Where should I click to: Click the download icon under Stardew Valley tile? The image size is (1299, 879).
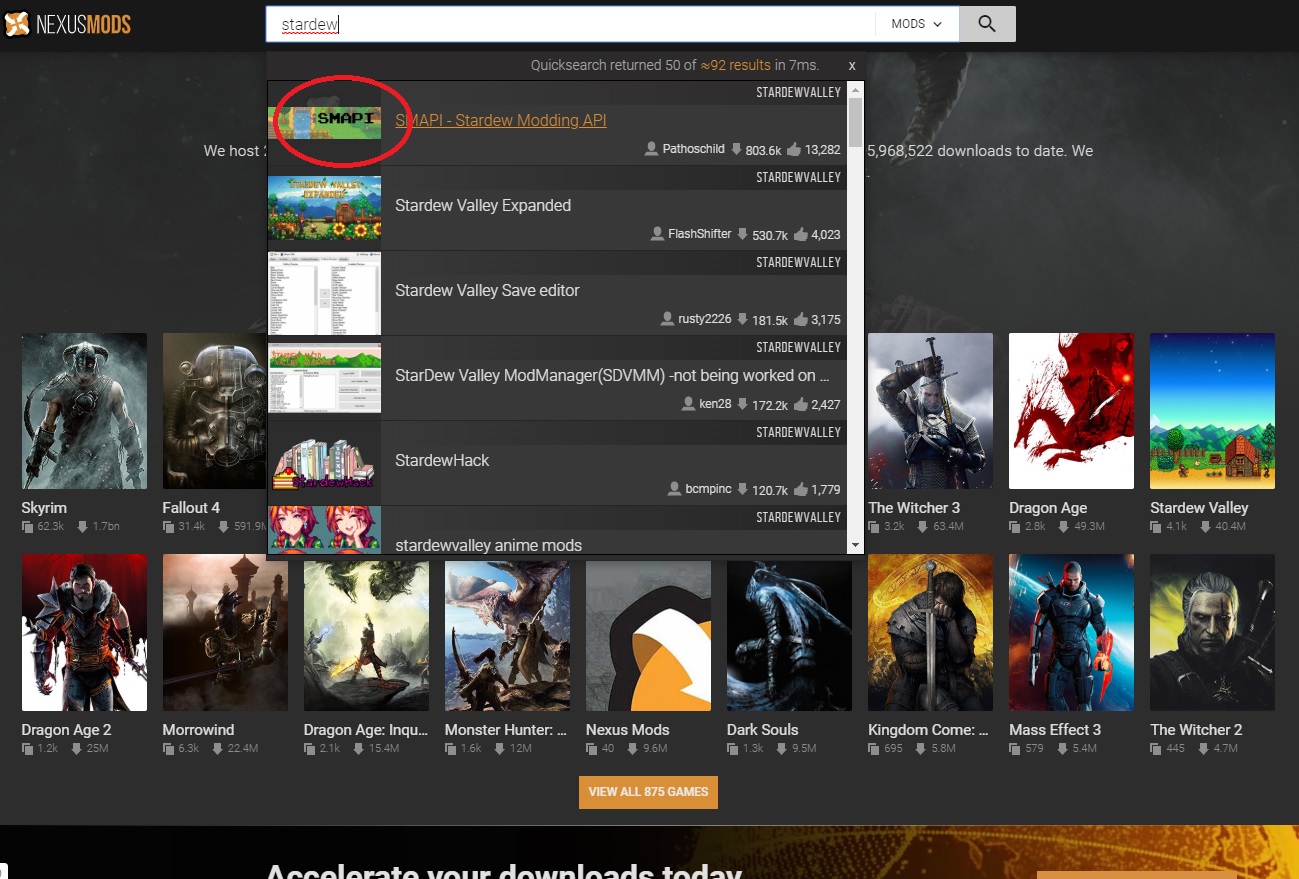(1206, 526)
